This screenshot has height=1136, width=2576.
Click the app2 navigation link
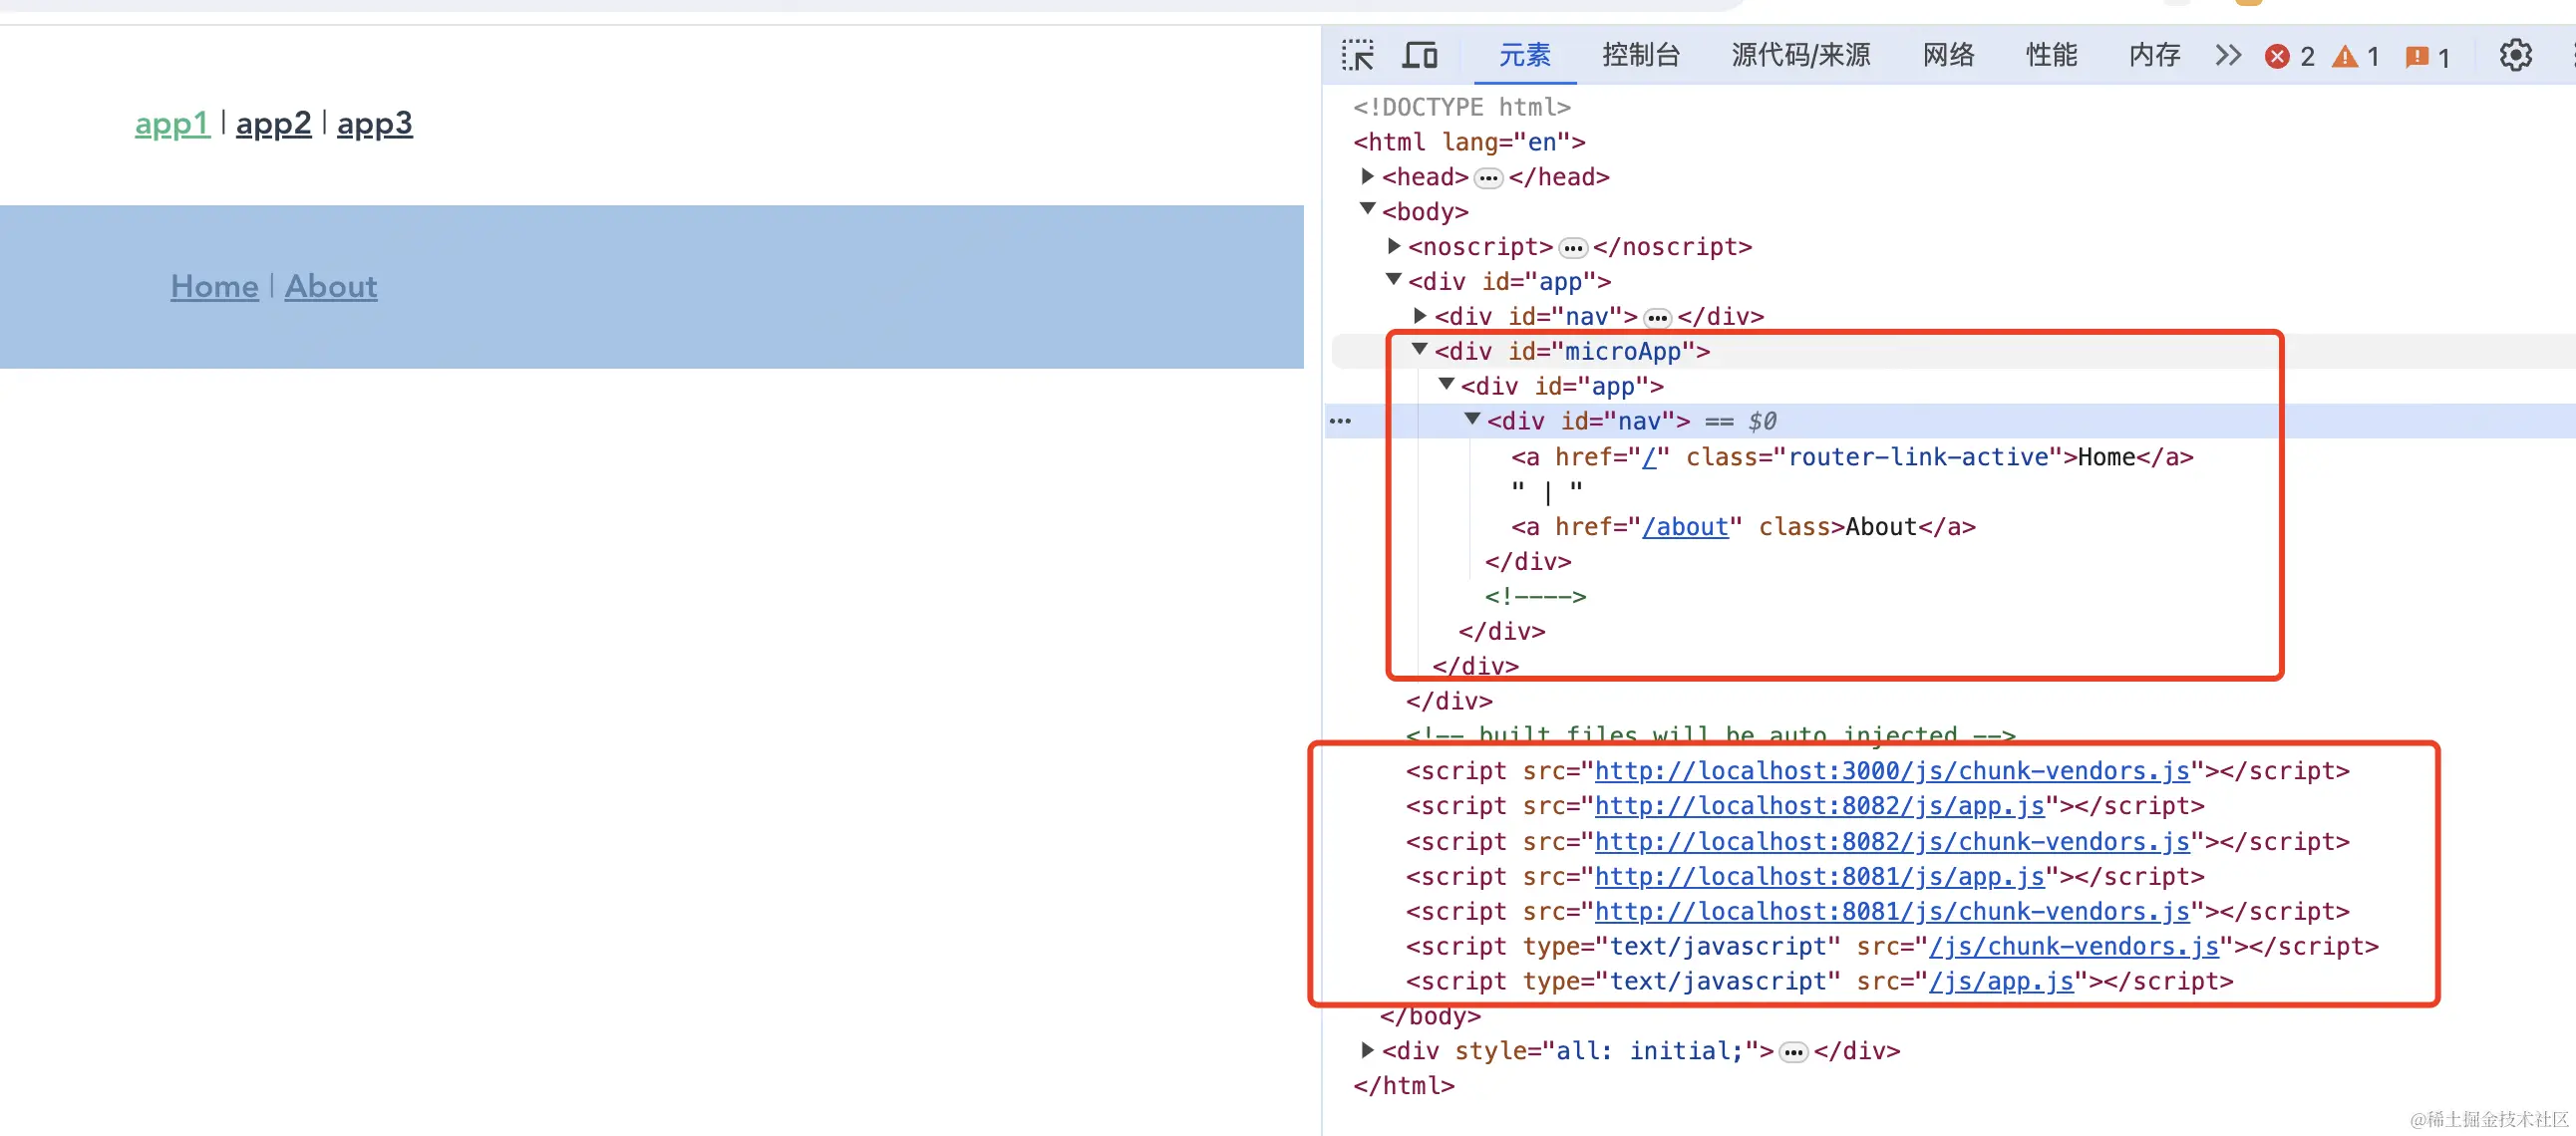[273, 124]
